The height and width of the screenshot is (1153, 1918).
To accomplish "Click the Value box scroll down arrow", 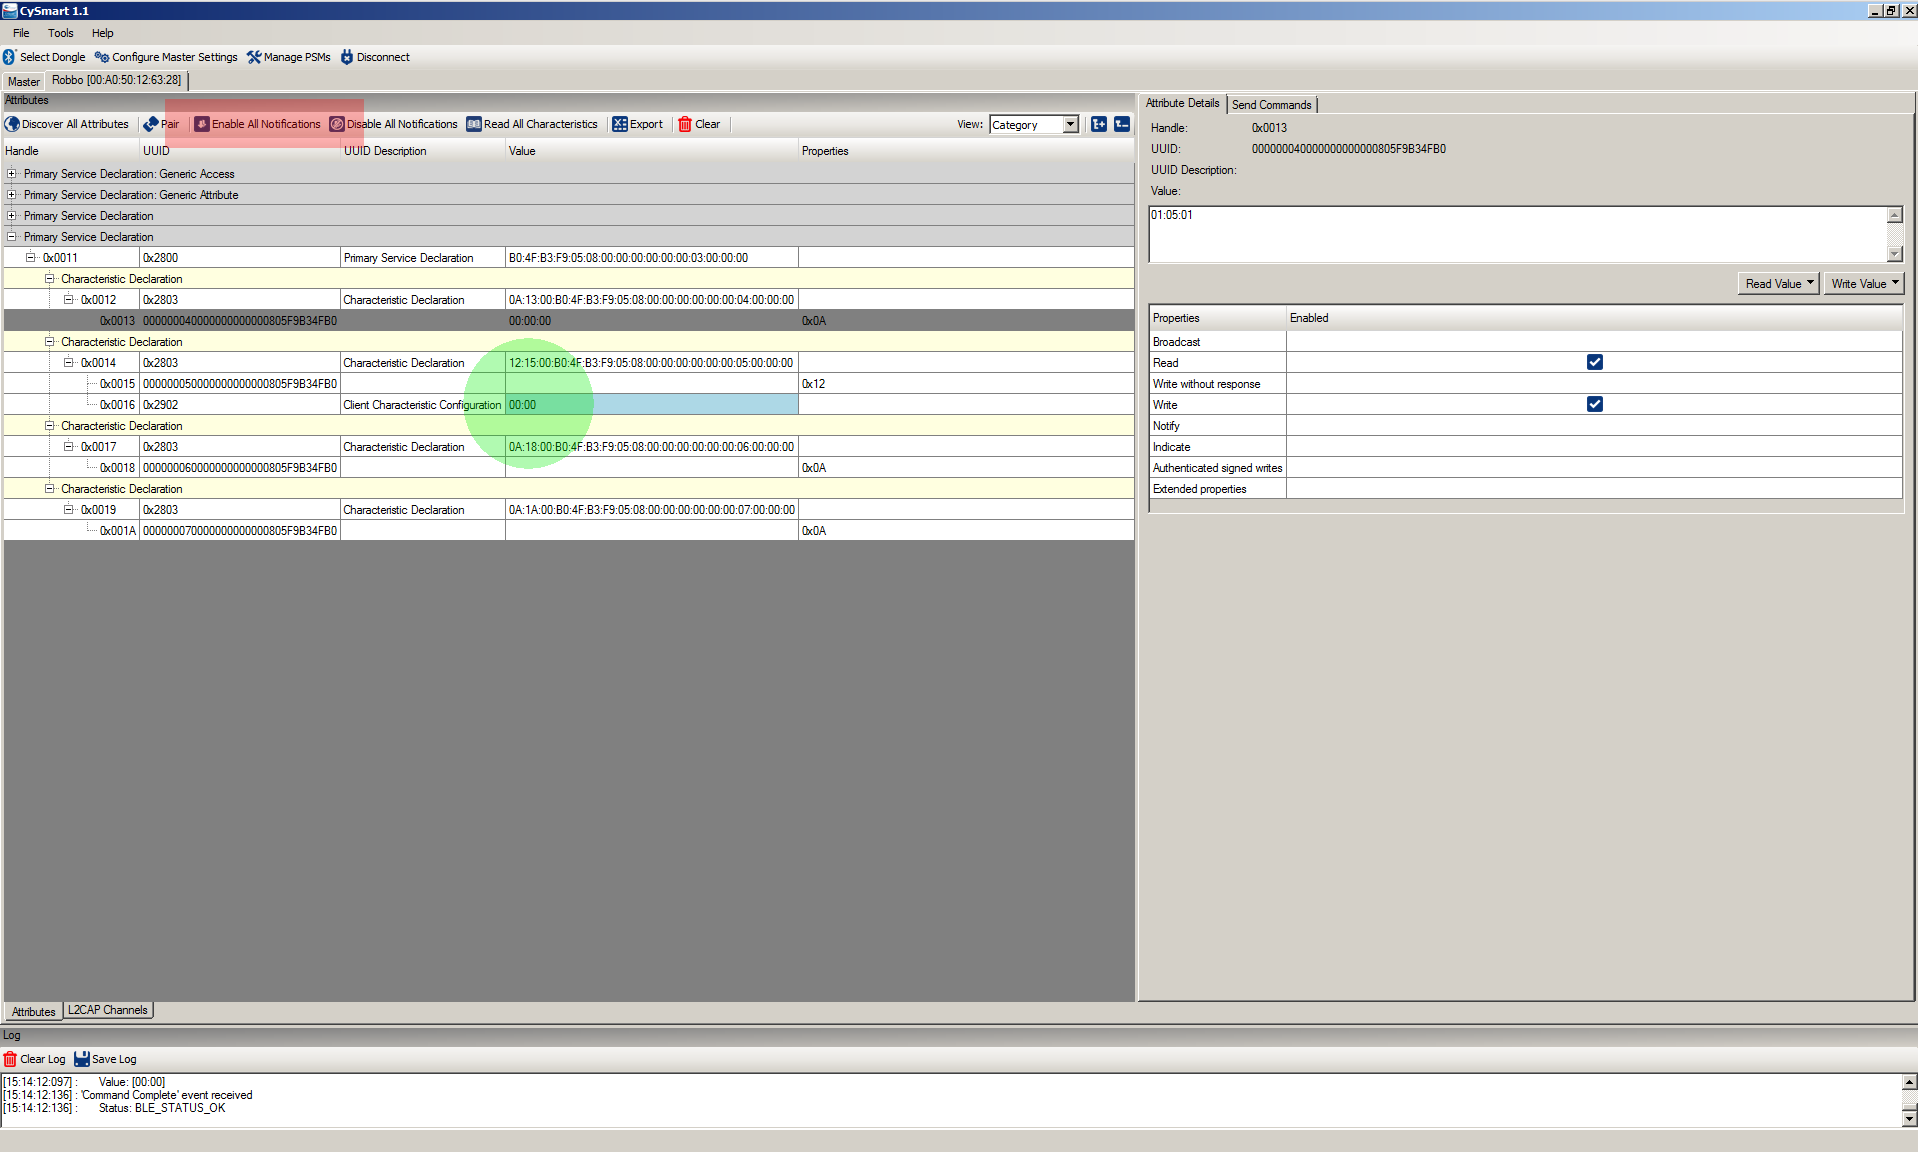I will [1894, 254].
